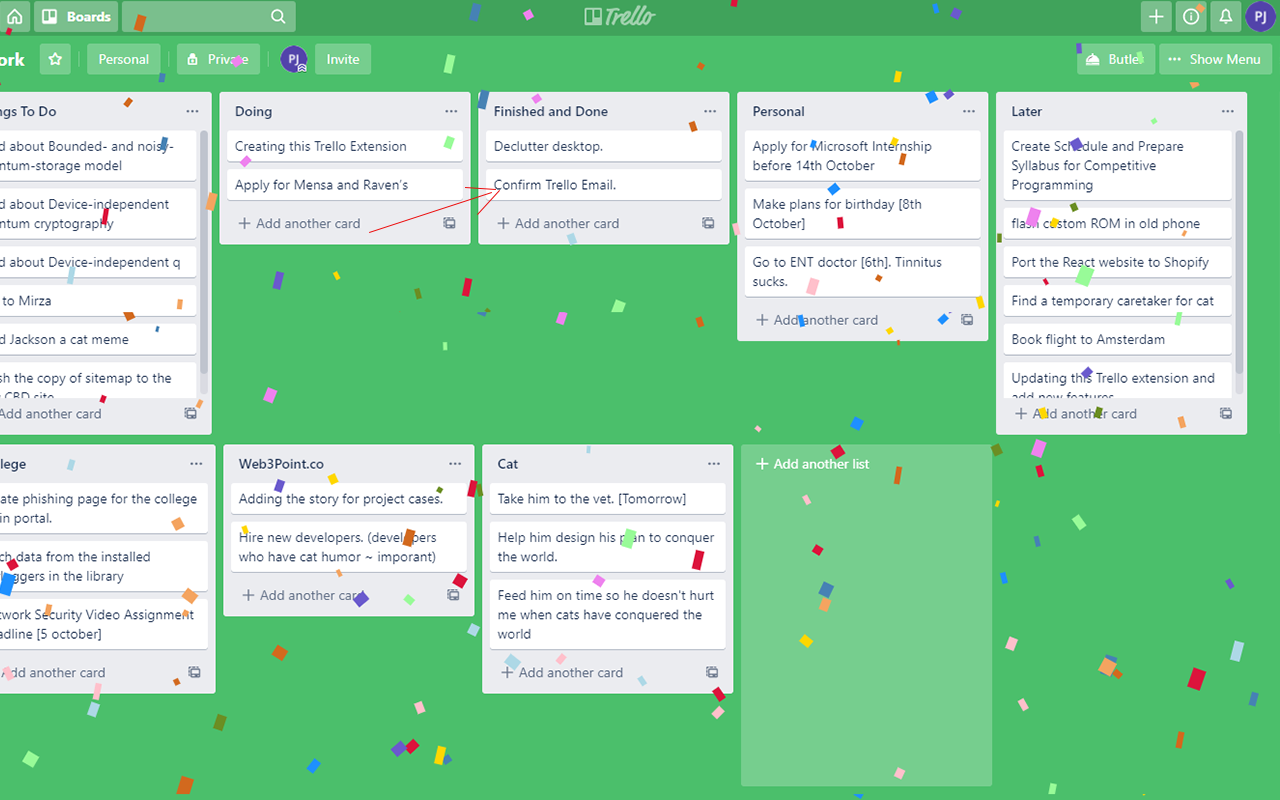The height and width of the screenshot is (800, 1280).
Task: Click template card icon in Later list
Action: (x=1226, y=413)
